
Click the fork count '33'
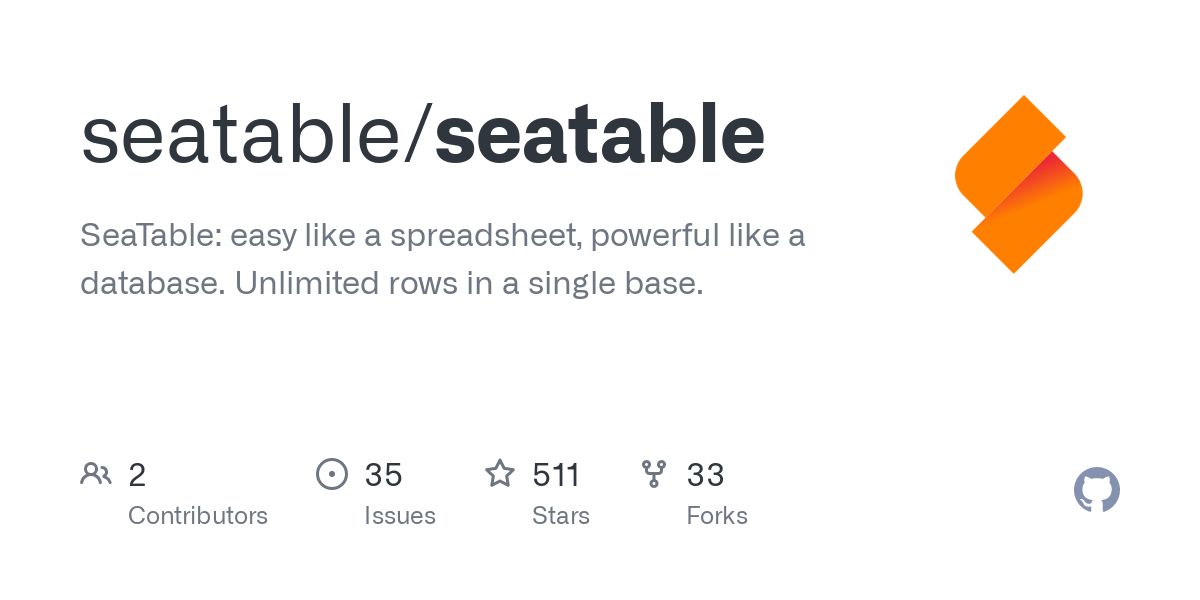tap(705, 475)
